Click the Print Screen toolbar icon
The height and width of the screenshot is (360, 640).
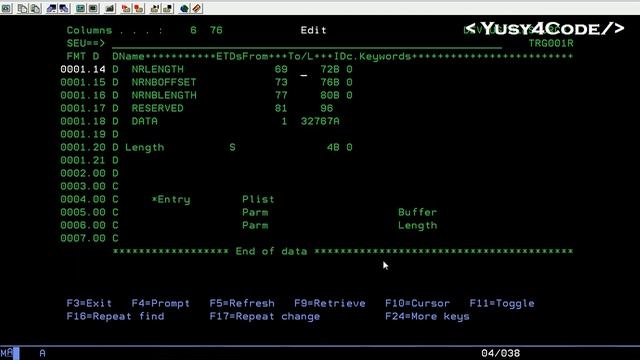coord(7,8)
